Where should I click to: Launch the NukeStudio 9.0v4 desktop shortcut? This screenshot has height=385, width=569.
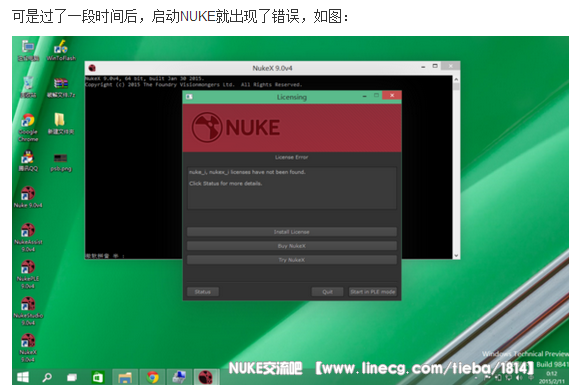coord(28,311)
